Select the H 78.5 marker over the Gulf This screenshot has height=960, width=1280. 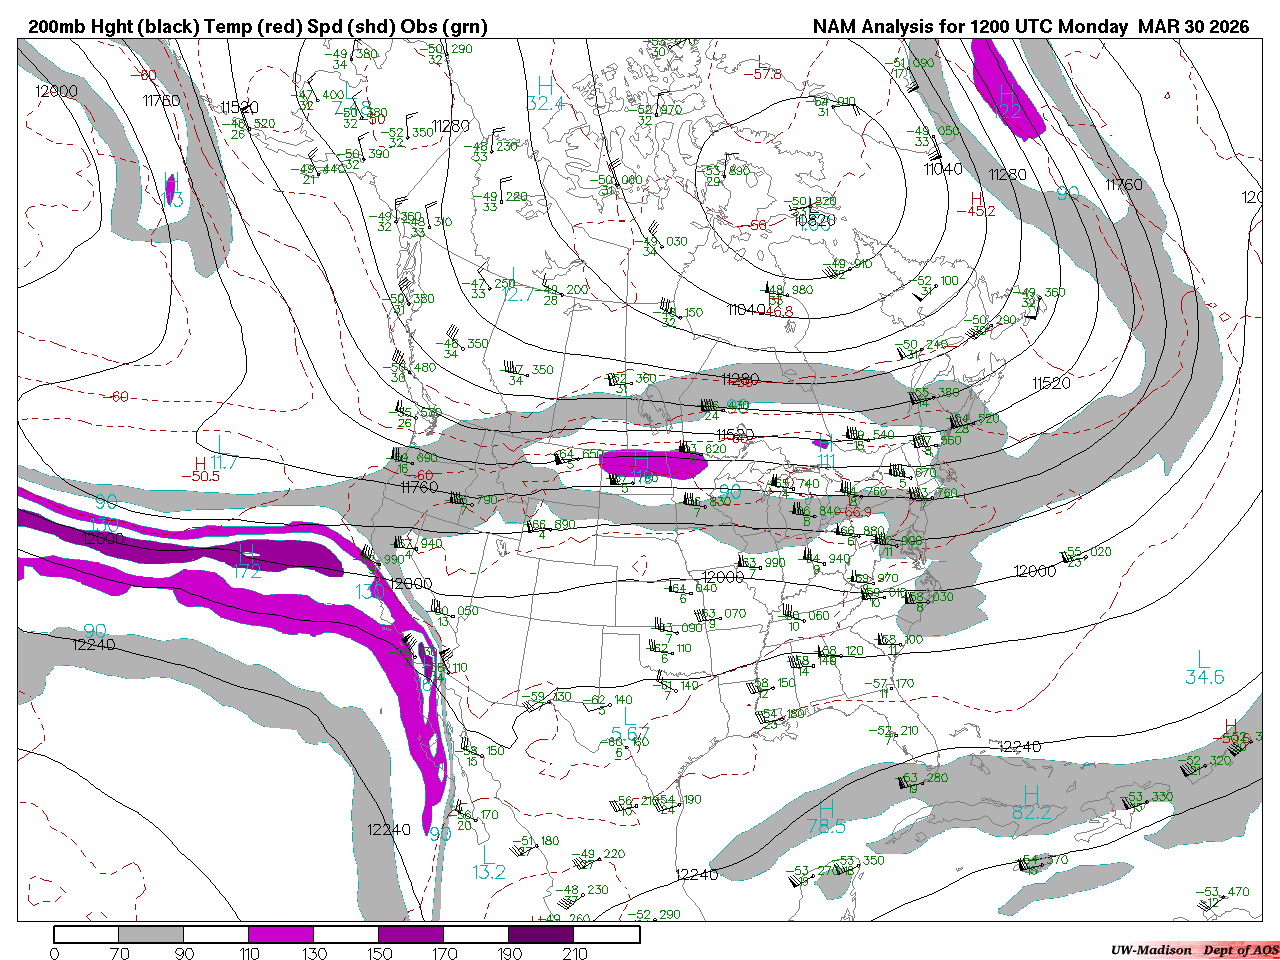[x=826, y=817]
